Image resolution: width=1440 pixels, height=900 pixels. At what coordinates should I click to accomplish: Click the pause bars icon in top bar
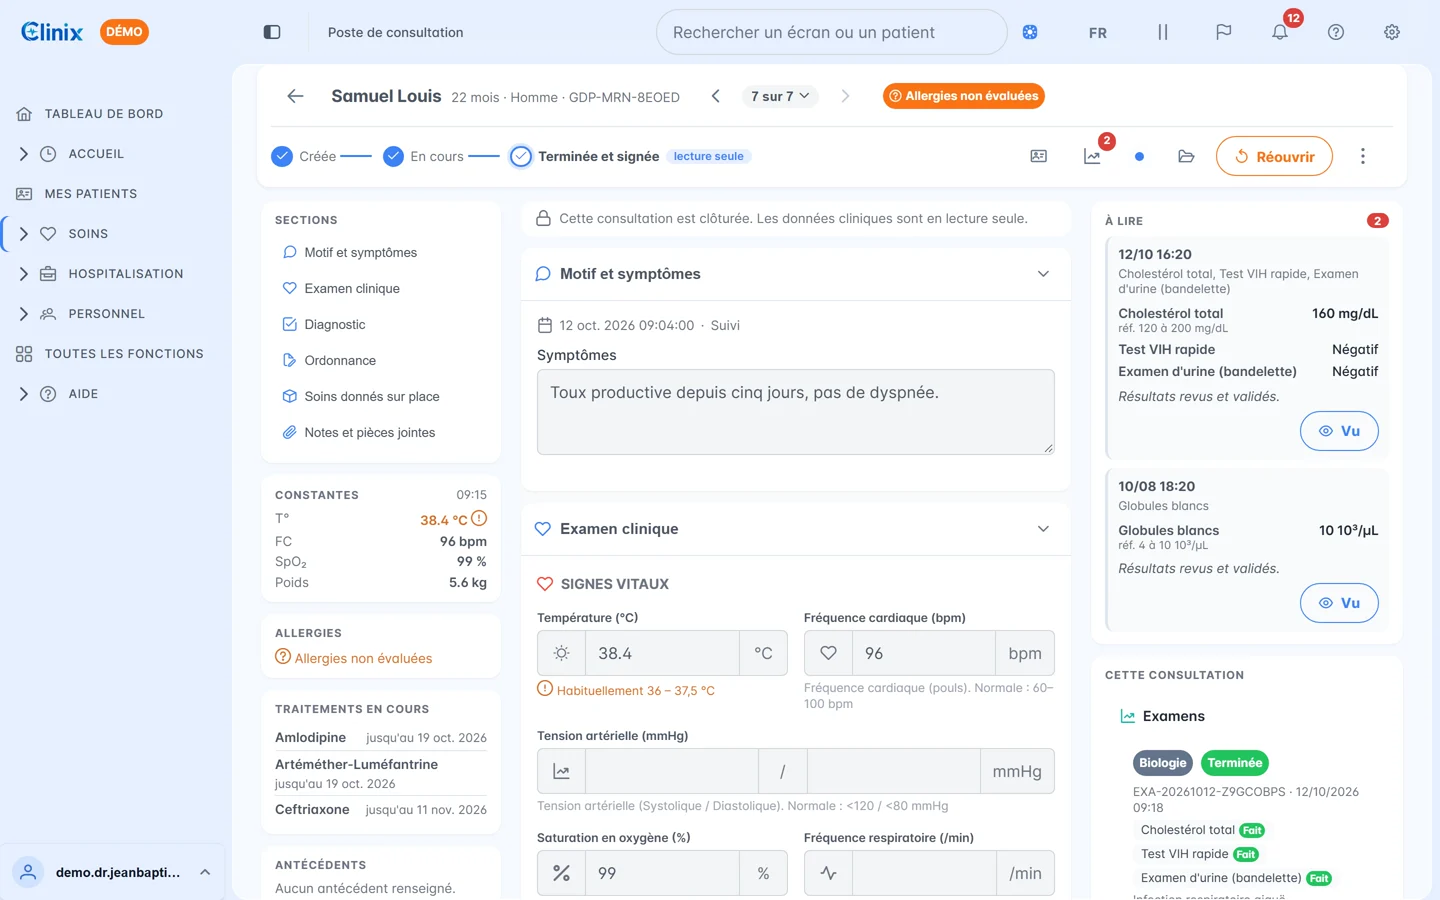click(1162, 32)
